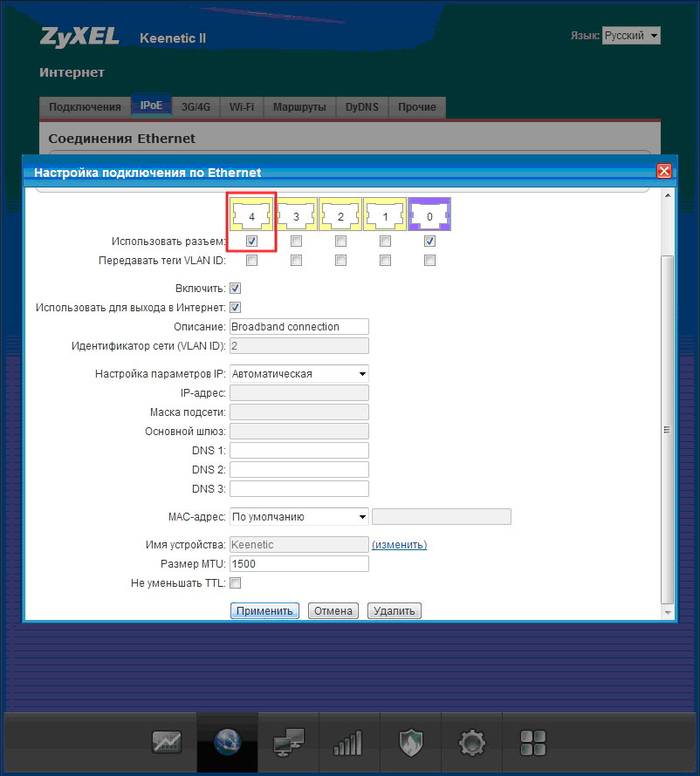Screen dimensions: 700x776
Task: Click the 'Размер MTU' input field
Action: click(299, 564)
